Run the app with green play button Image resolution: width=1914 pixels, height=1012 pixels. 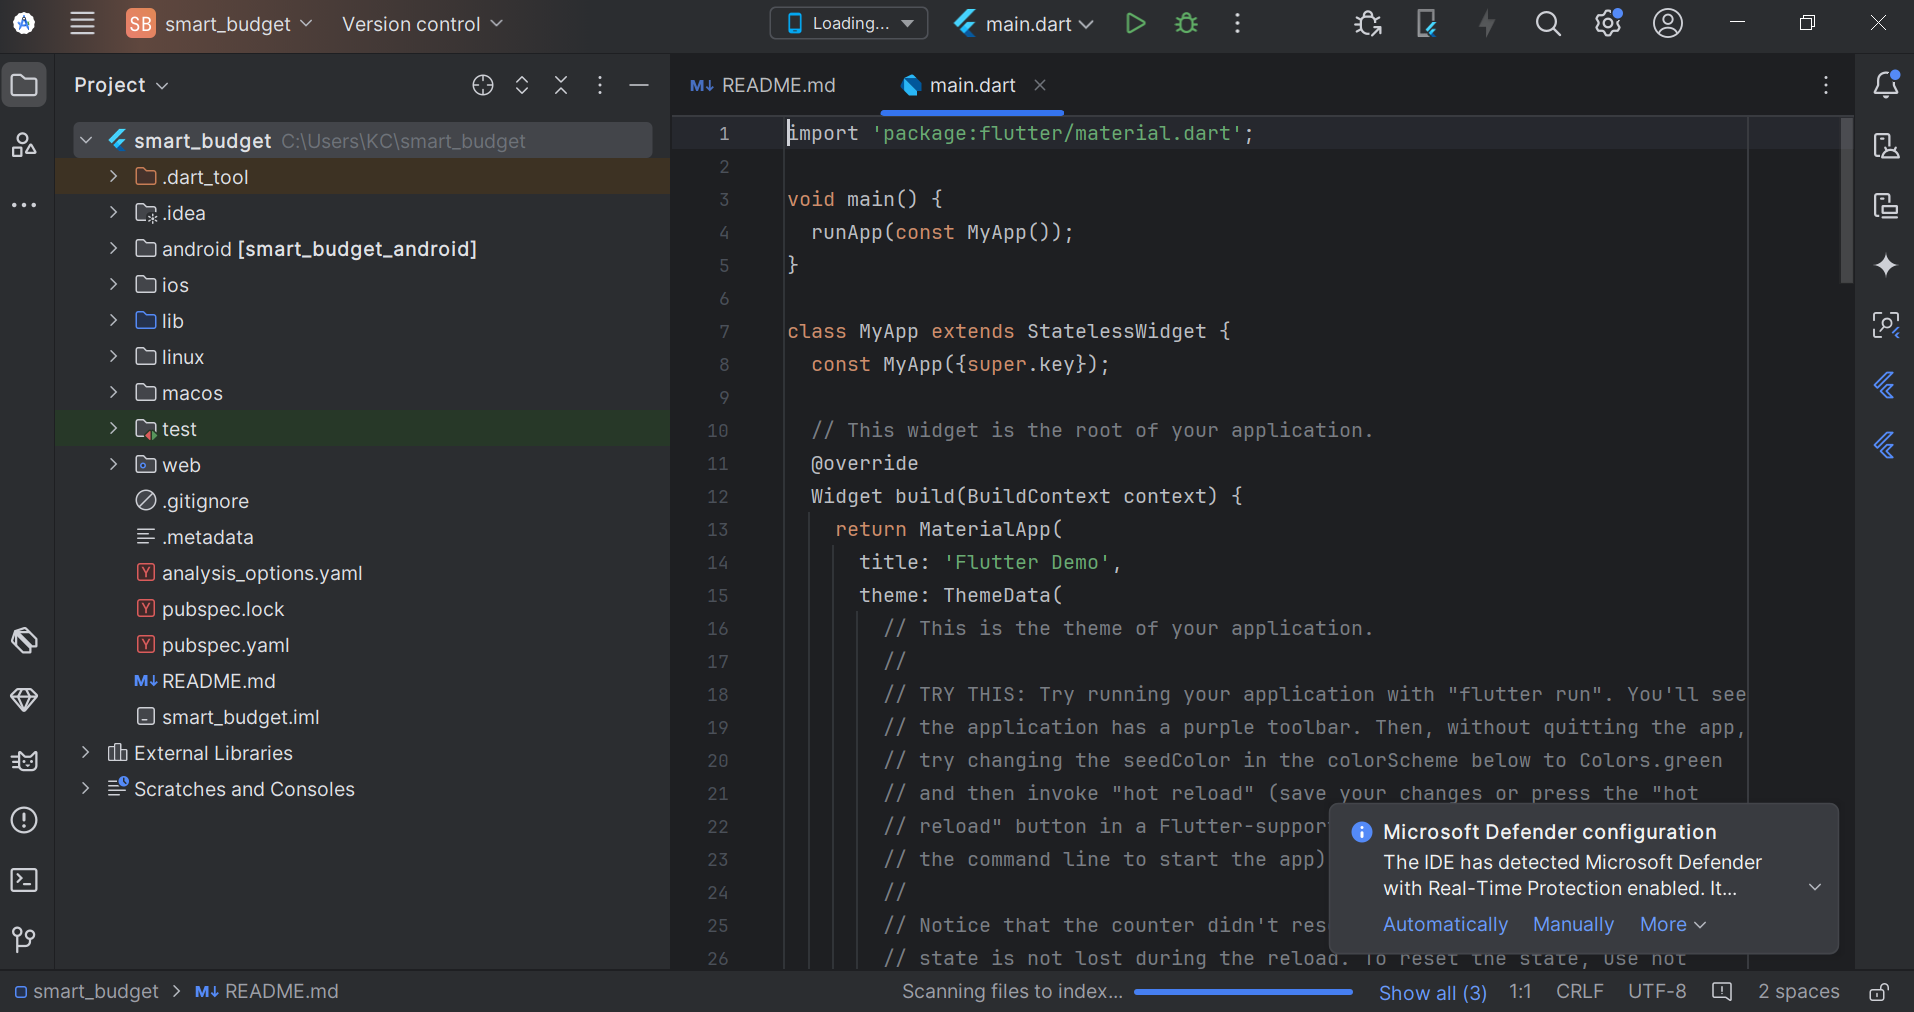pyautogui.click(x=1135, y=24)
